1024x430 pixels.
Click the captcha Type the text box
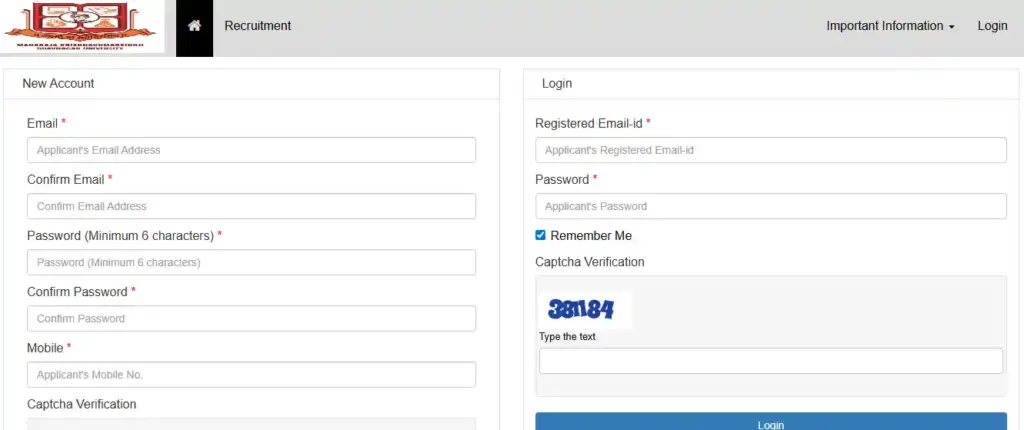coord(770,361)
